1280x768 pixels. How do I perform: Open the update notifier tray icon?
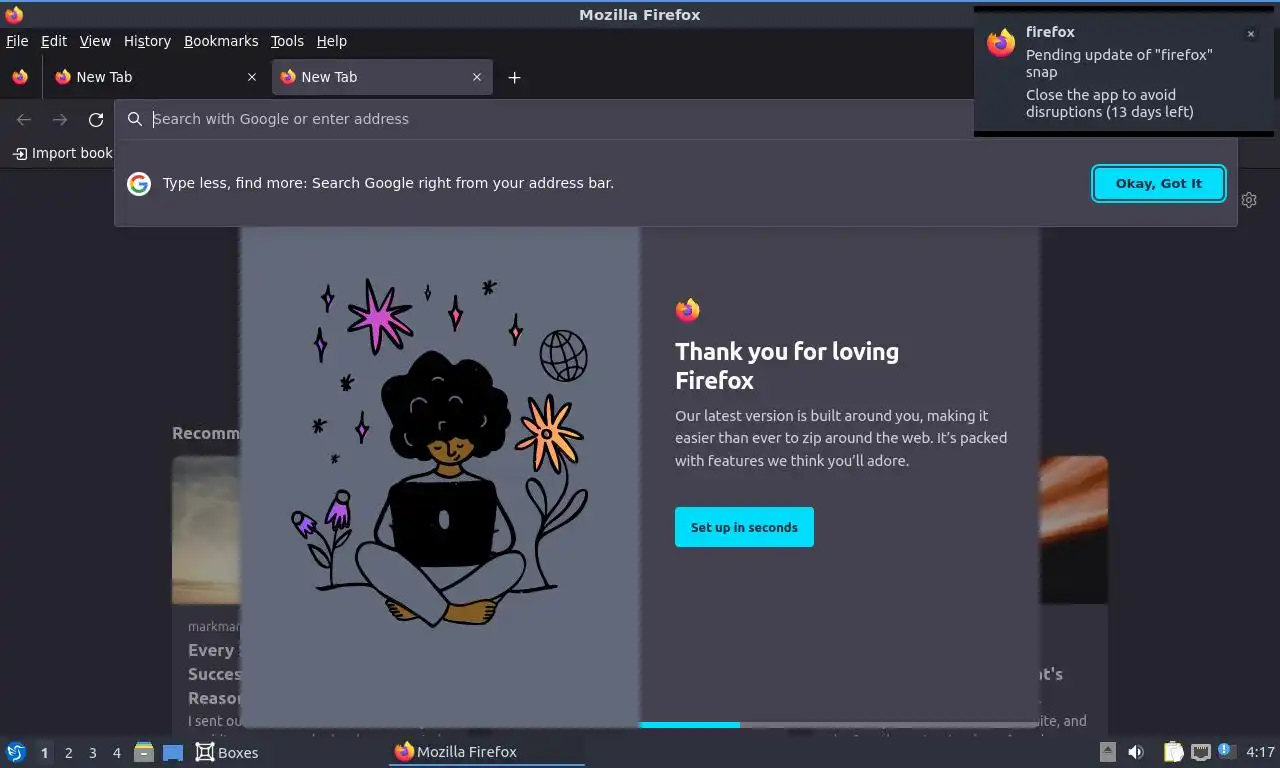click(1226, 751)
